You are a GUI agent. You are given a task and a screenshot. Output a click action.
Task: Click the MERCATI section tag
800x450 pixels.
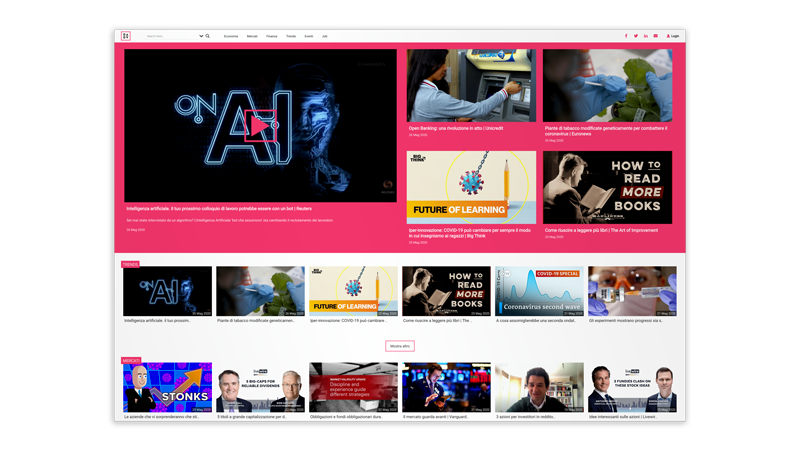[131, 361]
